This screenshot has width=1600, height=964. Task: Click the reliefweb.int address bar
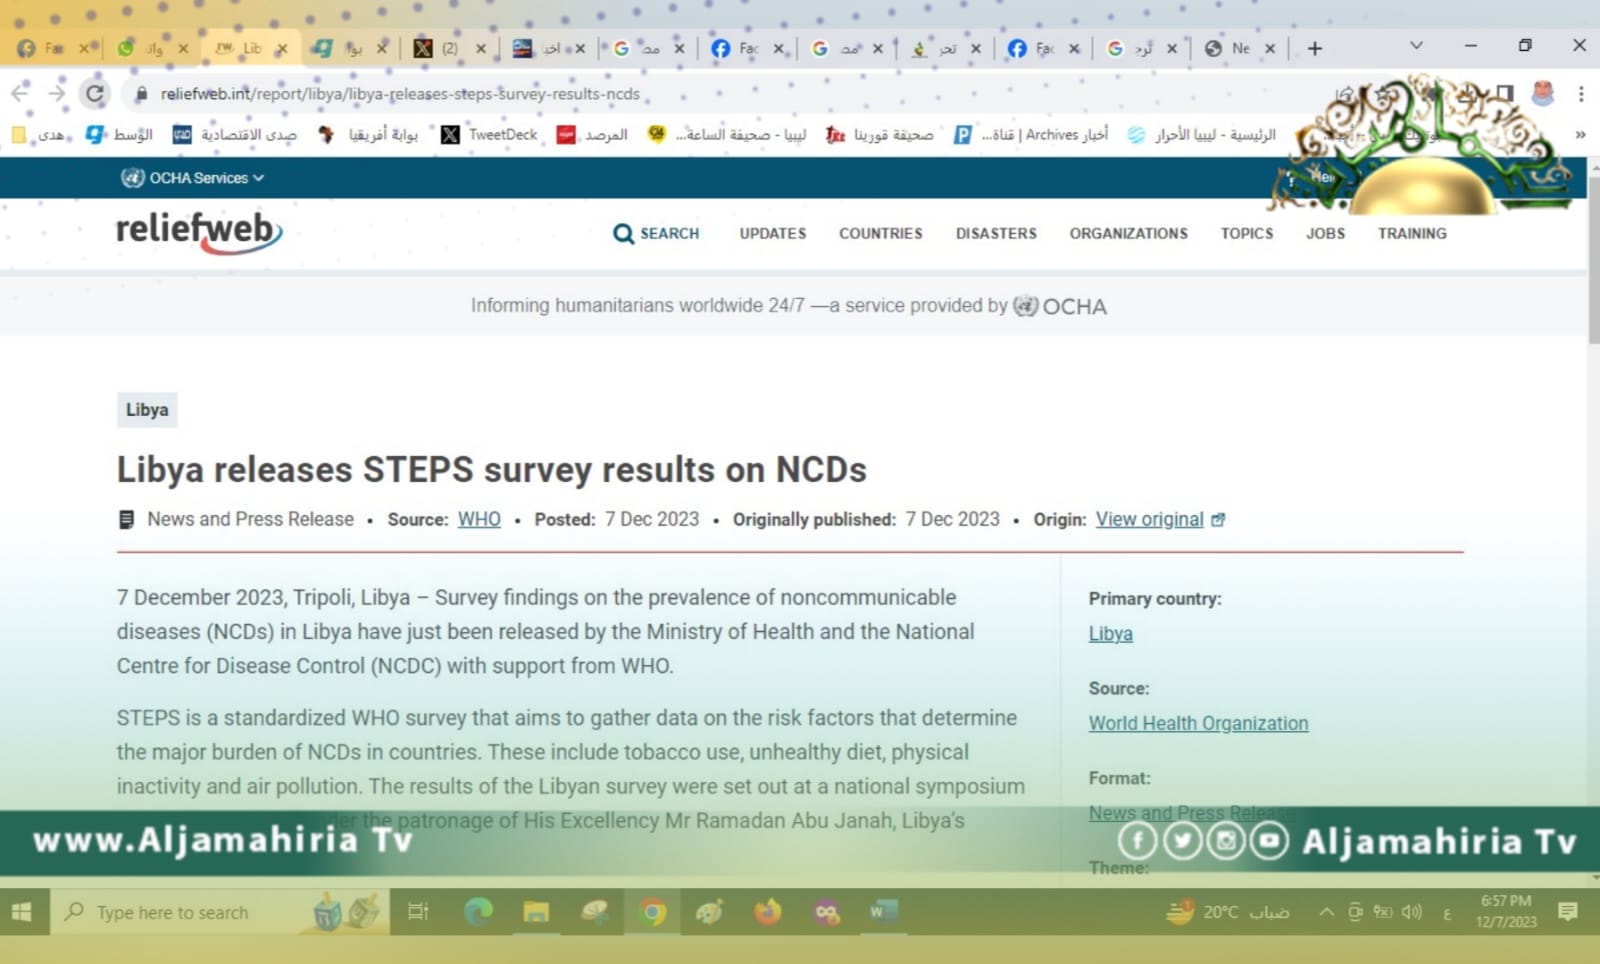click(400, 93)
